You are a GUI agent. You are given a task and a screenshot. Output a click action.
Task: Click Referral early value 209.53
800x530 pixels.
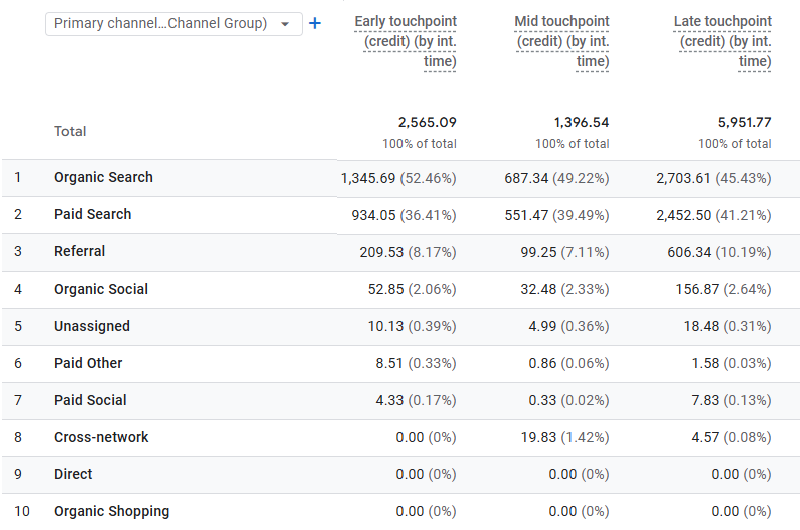point(382,253)
